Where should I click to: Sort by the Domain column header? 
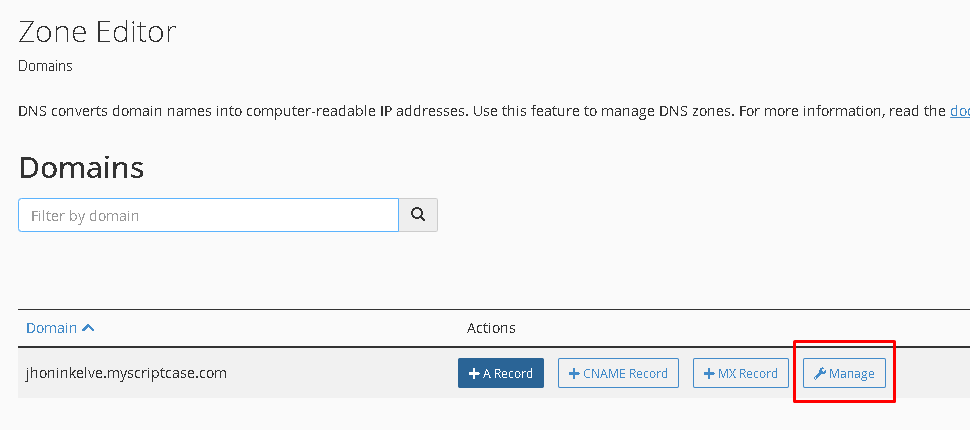[x=51, y=328]
